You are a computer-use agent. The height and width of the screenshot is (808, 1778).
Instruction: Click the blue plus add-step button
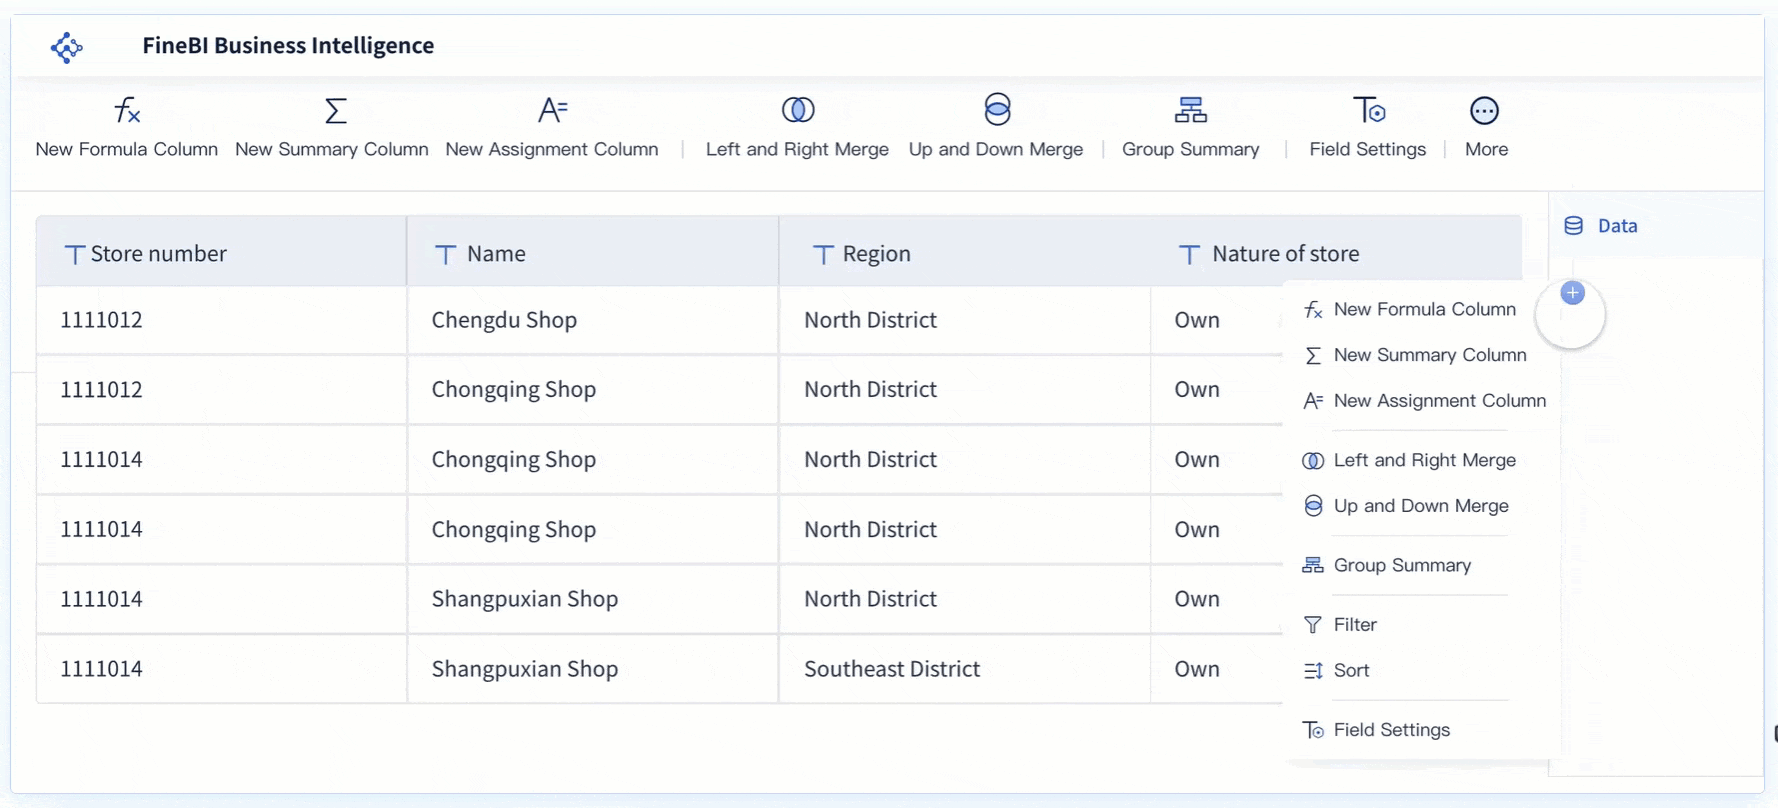click(x=1572, y=293)
